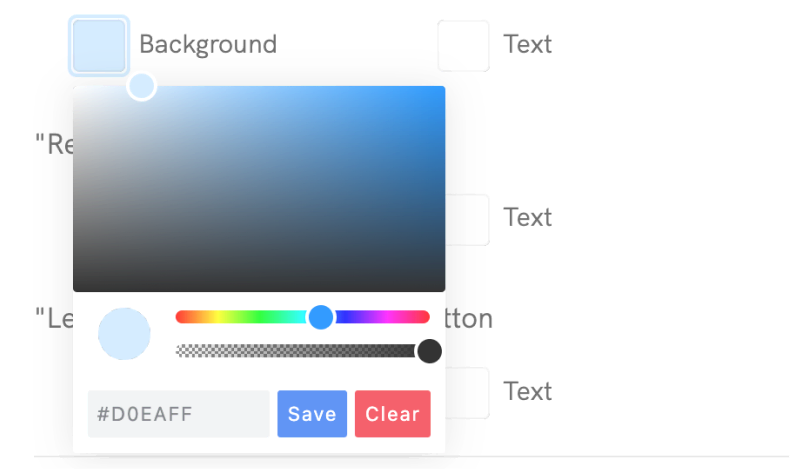
Task: Open the Text color swatch beside Background
Action: [463, 46]
